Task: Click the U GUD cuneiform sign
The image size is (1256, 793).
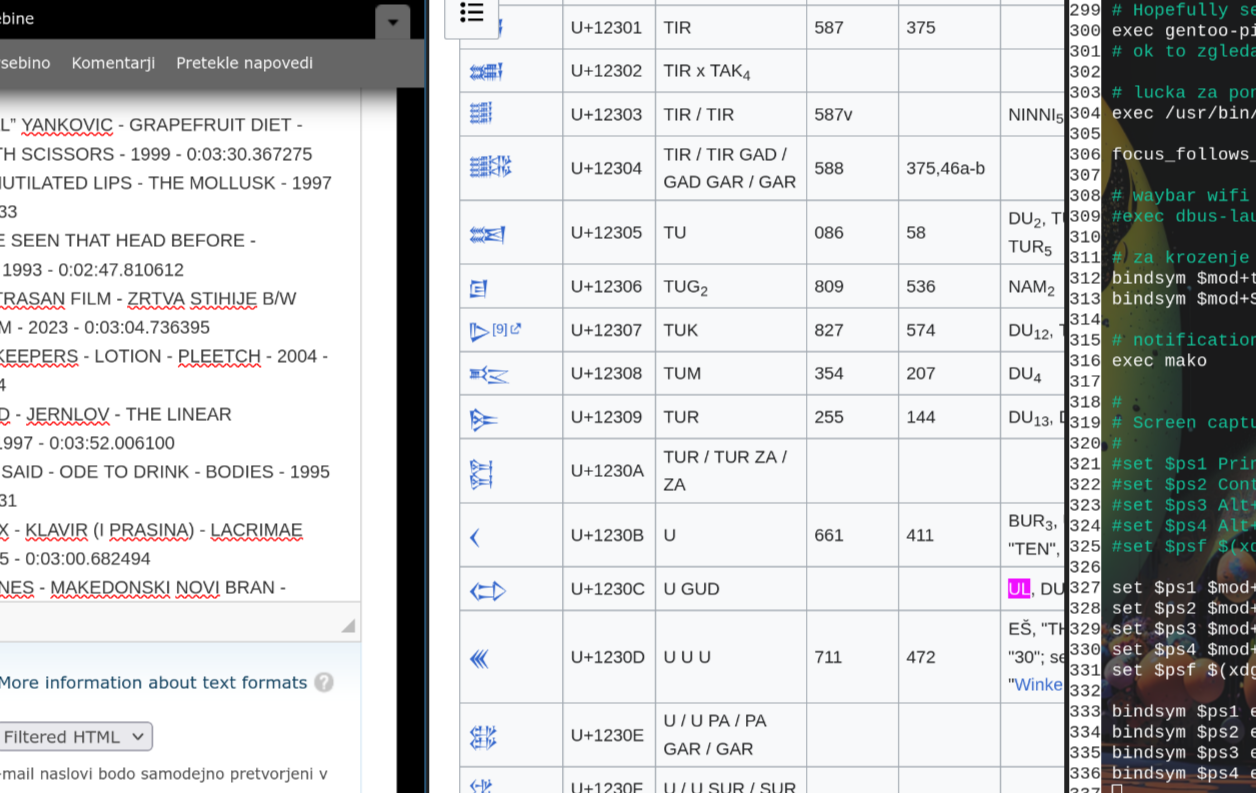Action: coord(487,591)
